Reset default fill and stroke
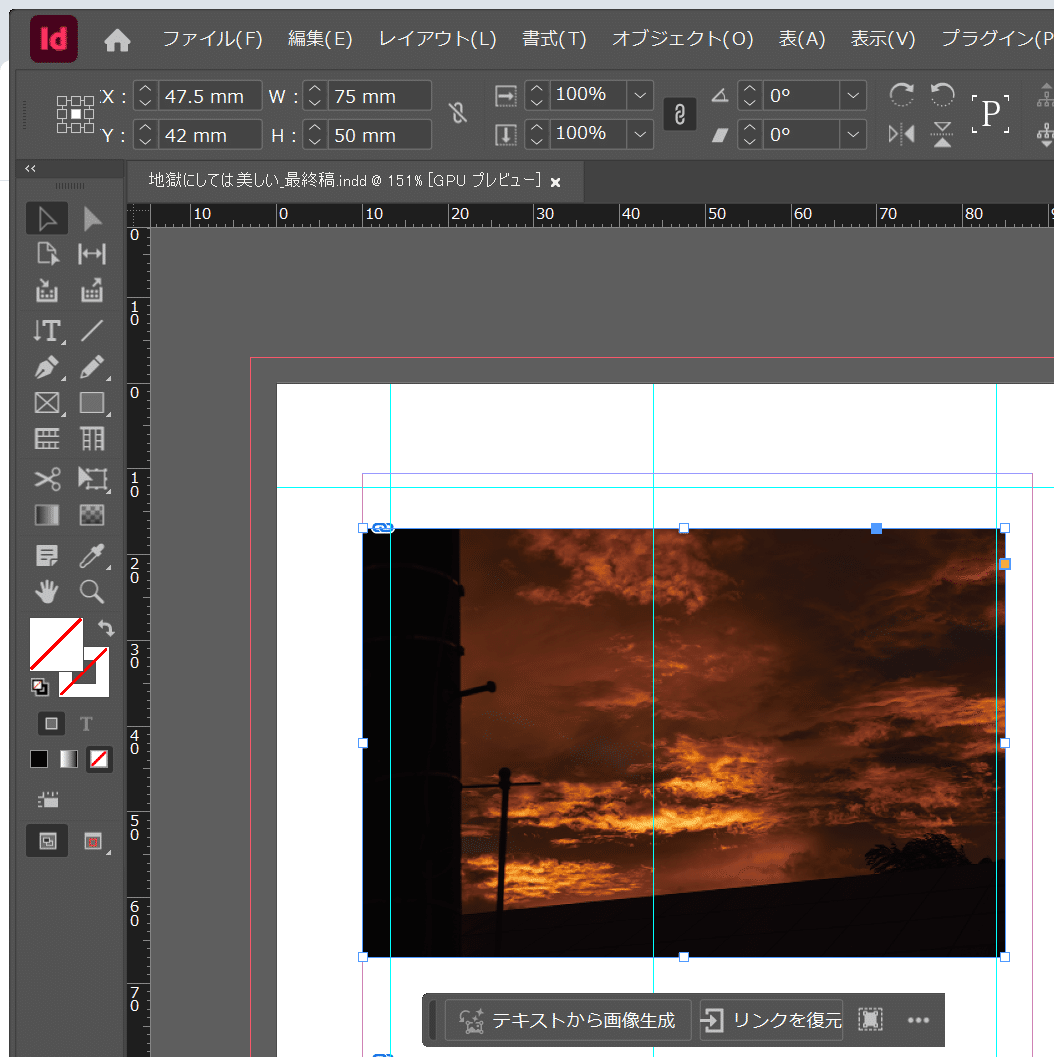The width and height of the screenshot is (1054, 1057). pos(40,687)
